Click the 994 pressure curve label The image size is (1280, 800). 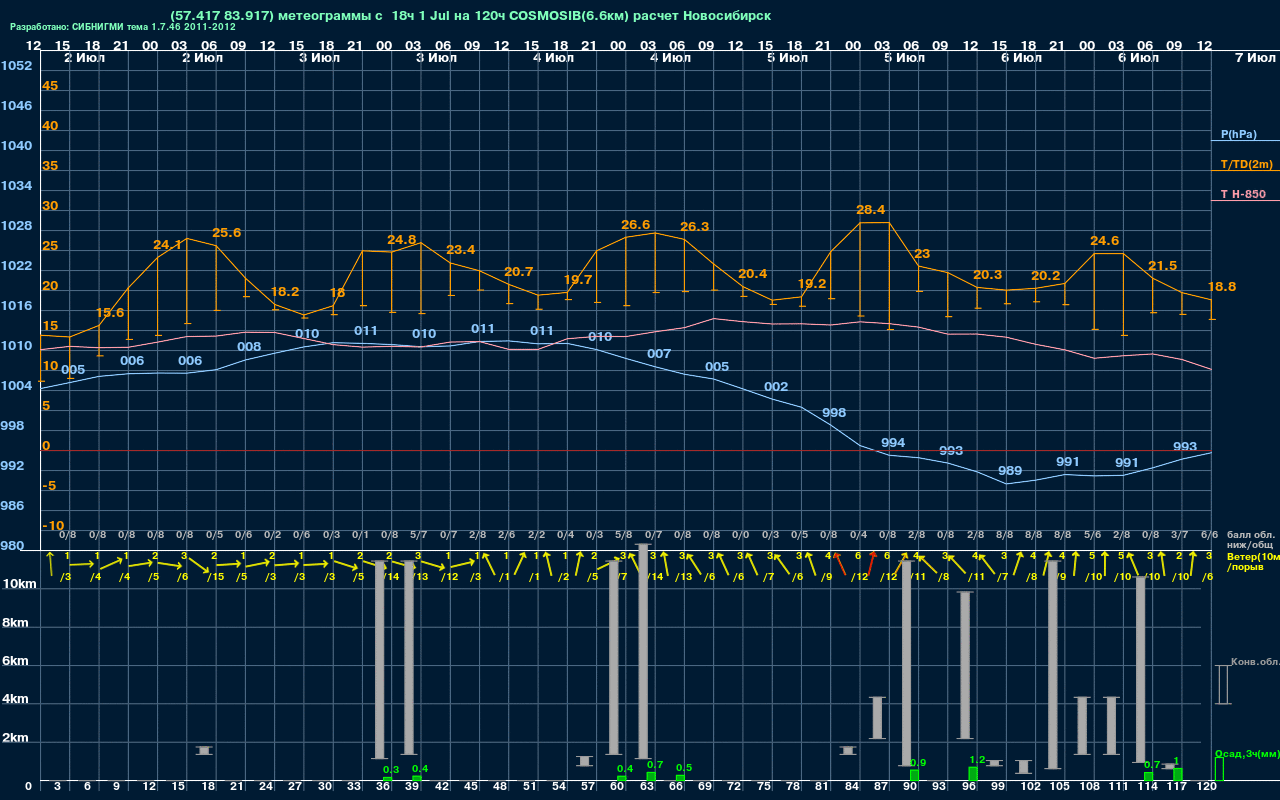[893, 443]
